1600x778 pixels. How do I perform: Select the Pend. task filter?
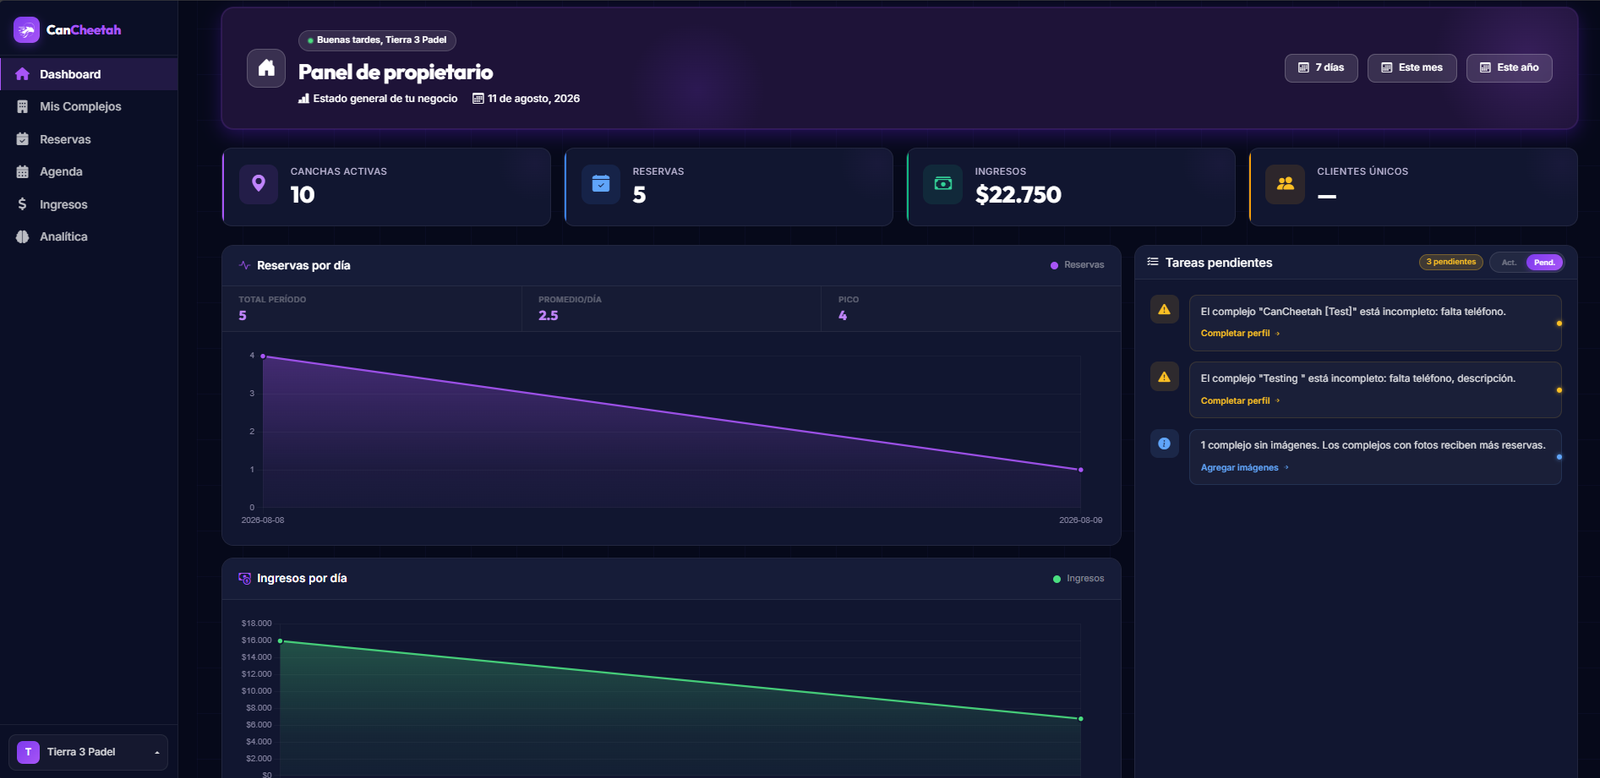pos(1544,262)
